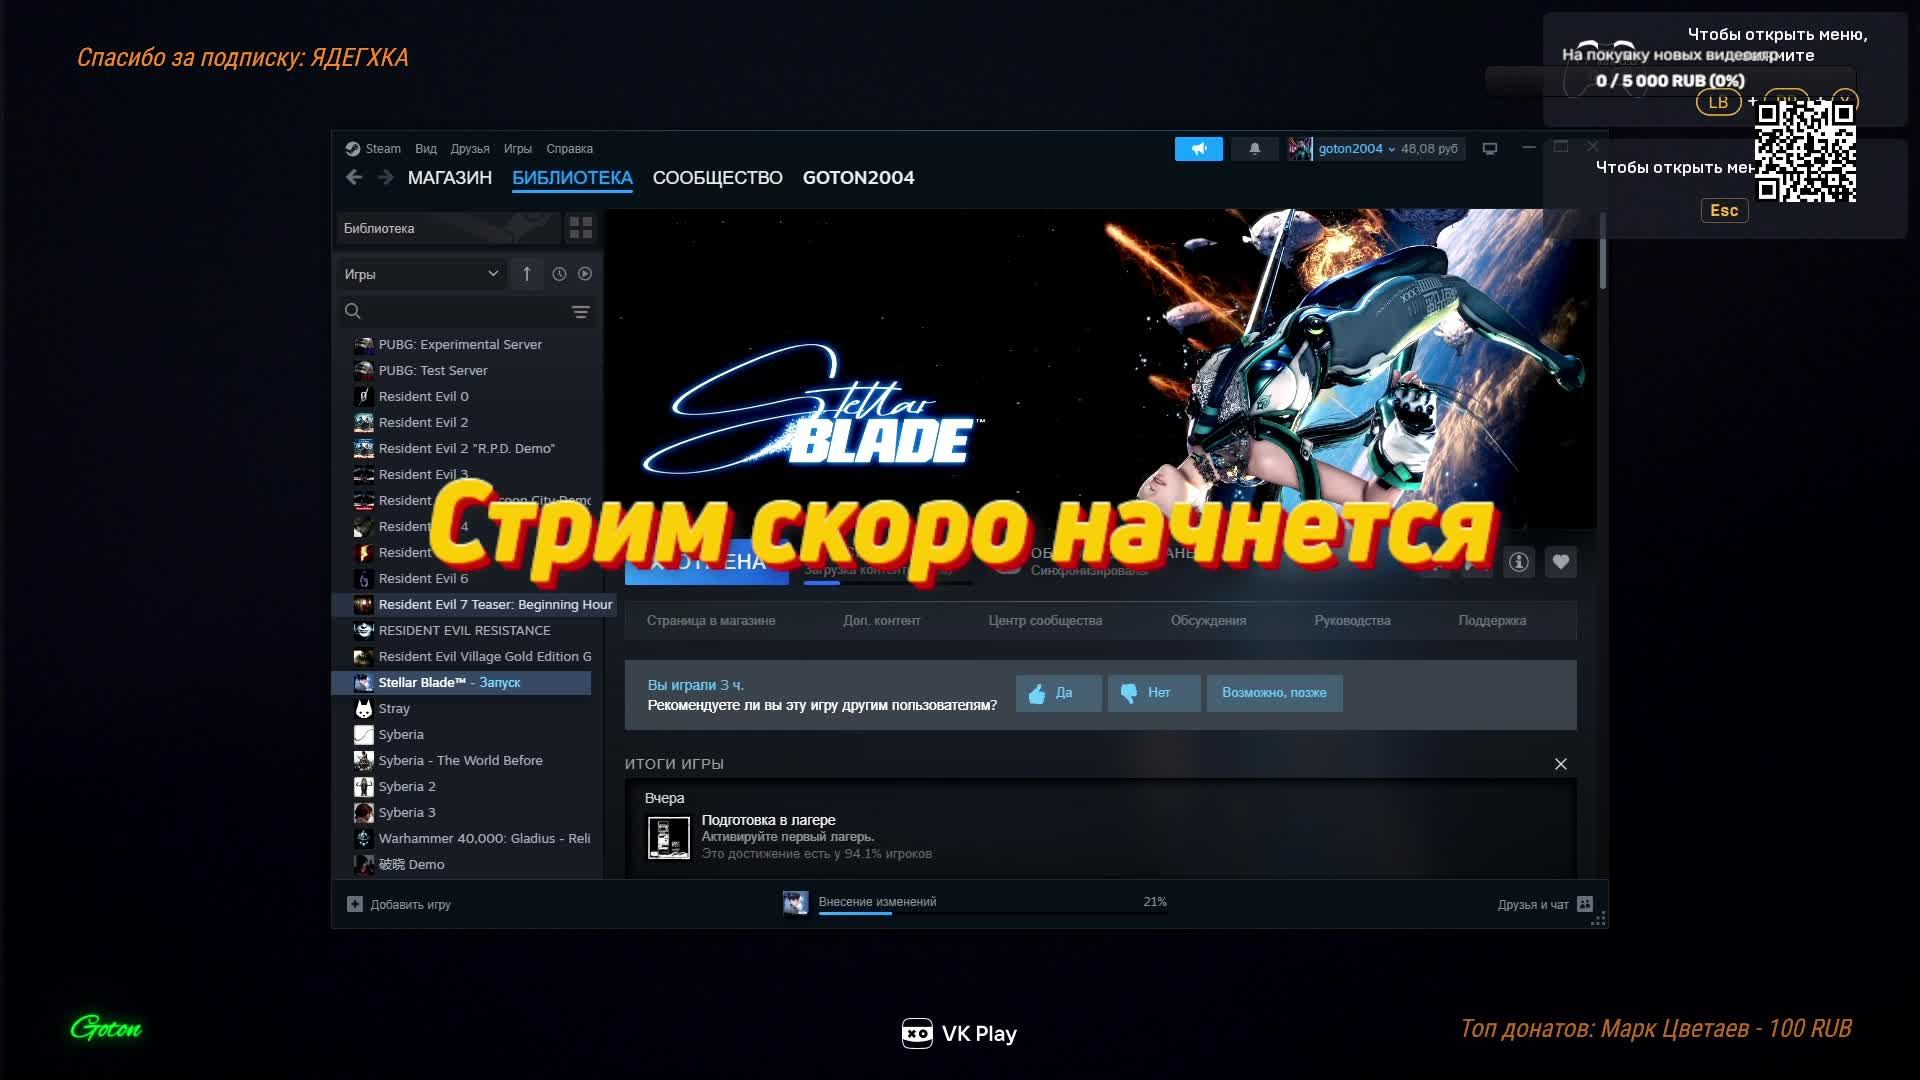Toggle ready-to-play filter icon
This screenshot has width=1920, height=1080.
pos(585,274)
